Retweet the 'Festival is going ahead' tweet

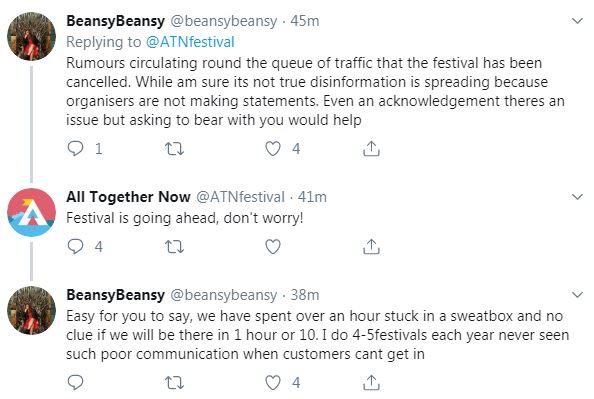175,247
